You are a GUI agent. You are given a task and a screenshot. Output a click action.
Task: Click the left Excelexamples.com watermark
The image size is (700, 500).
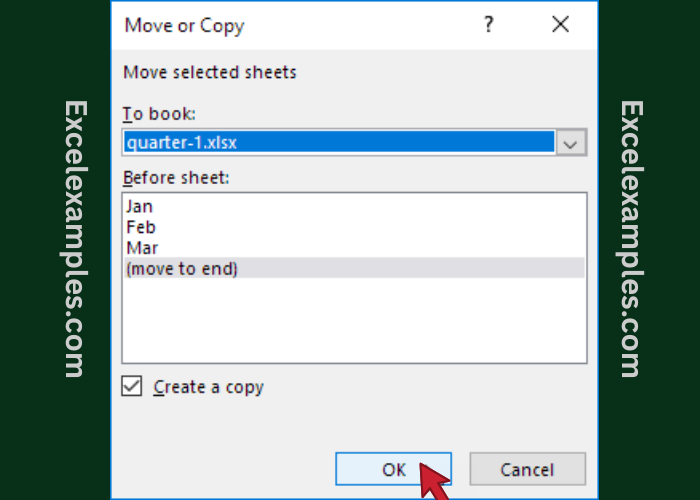75,238
